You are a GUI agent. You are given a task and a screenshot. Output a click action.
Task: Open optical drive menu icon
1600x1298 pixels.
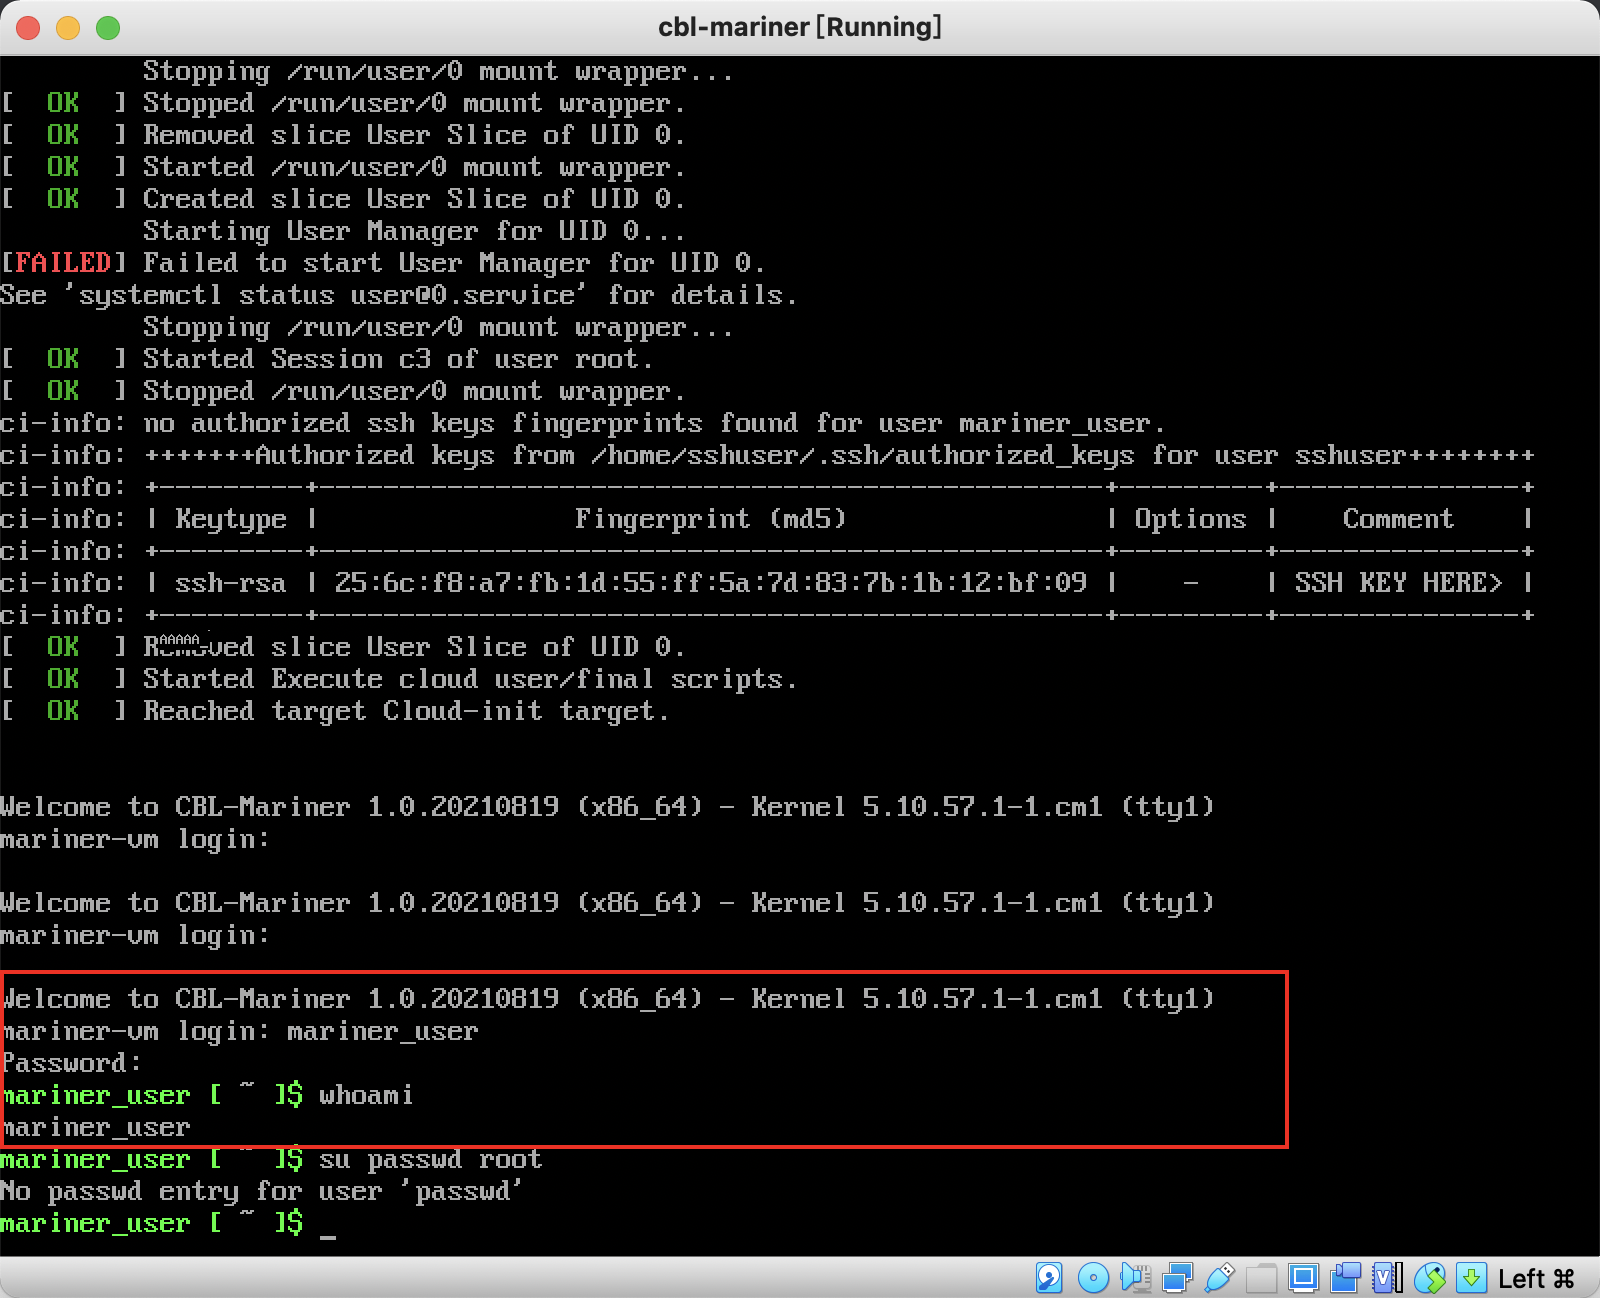pos(1093,1277)
